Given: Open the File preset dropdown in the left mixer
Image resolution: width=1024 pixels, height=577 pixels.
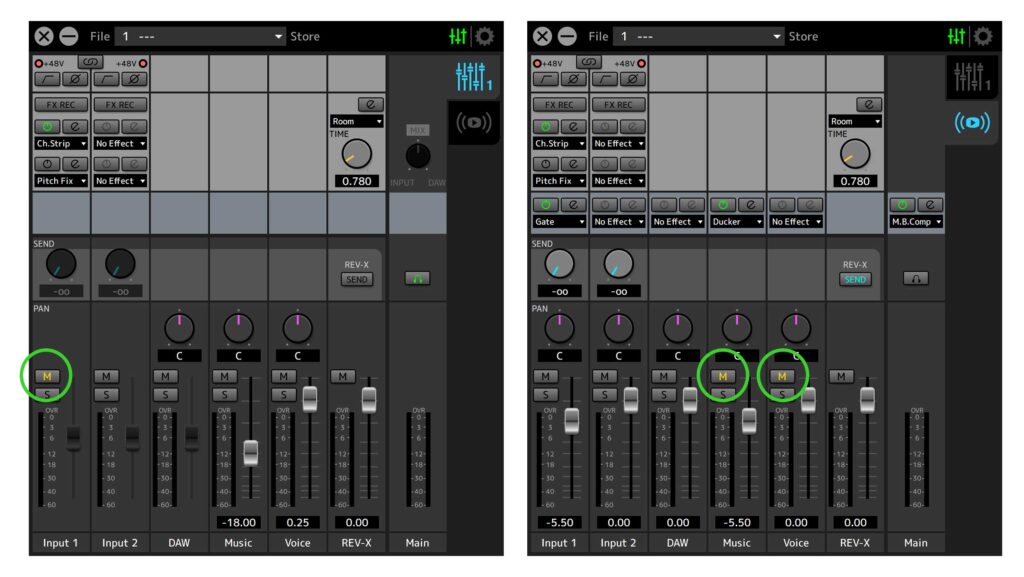Looking at the screenshot, I should [x=200, y=36].
